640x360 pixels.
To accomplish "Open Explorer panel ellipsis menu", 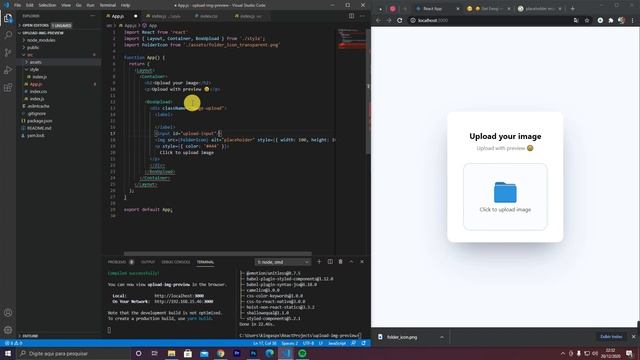I will [93, 16].
